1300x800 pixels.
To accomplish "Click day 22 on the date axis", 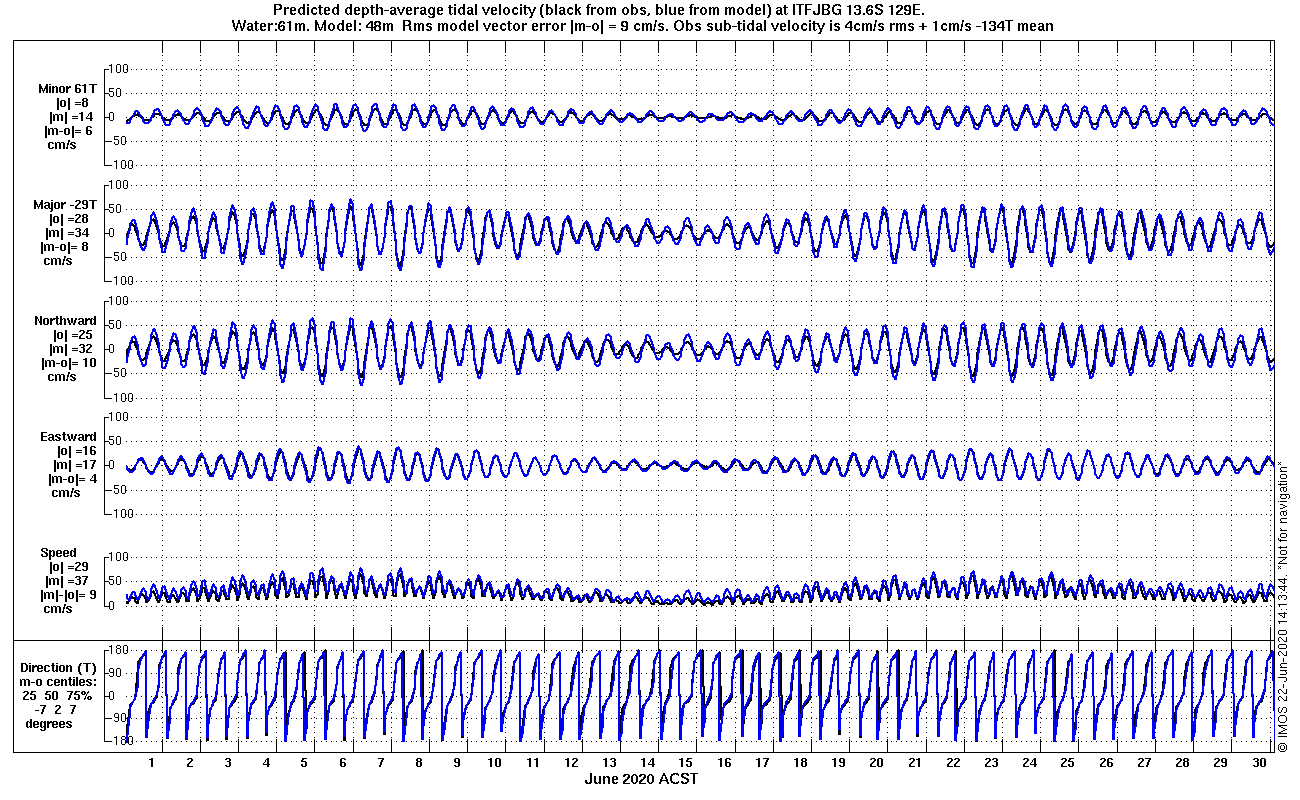I will click(x=954, y=763).
